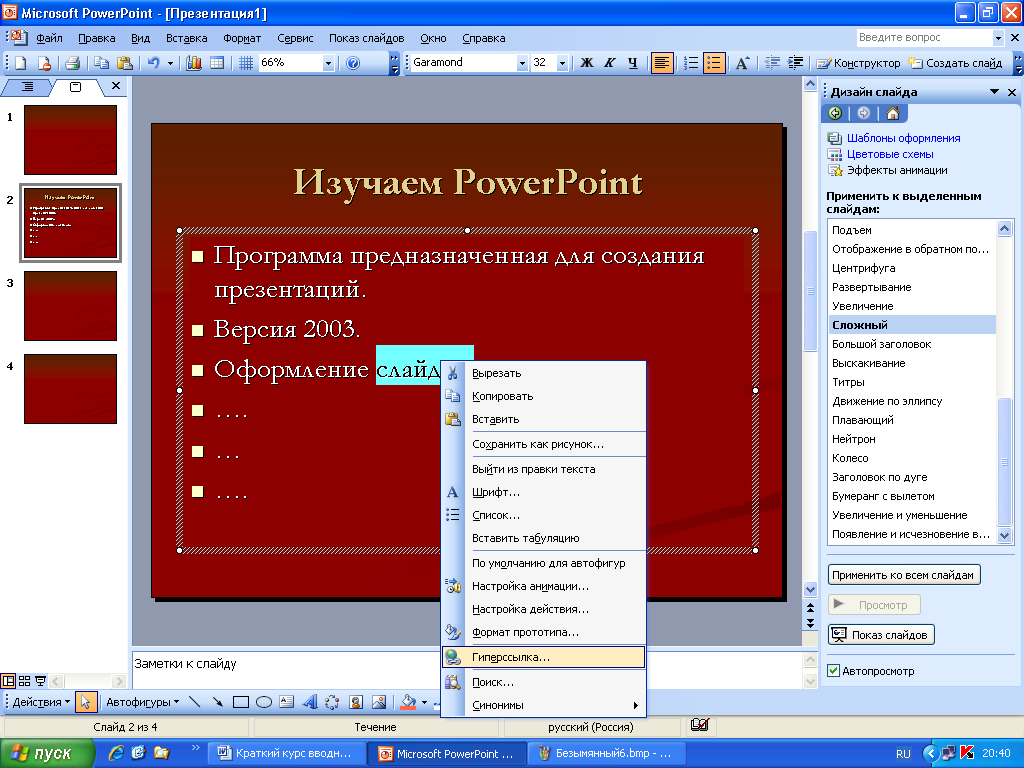The width and height of the screenshot is (1024, 768).
Task: Toggle Italic (К) formatting
Action: click(609, 63)
